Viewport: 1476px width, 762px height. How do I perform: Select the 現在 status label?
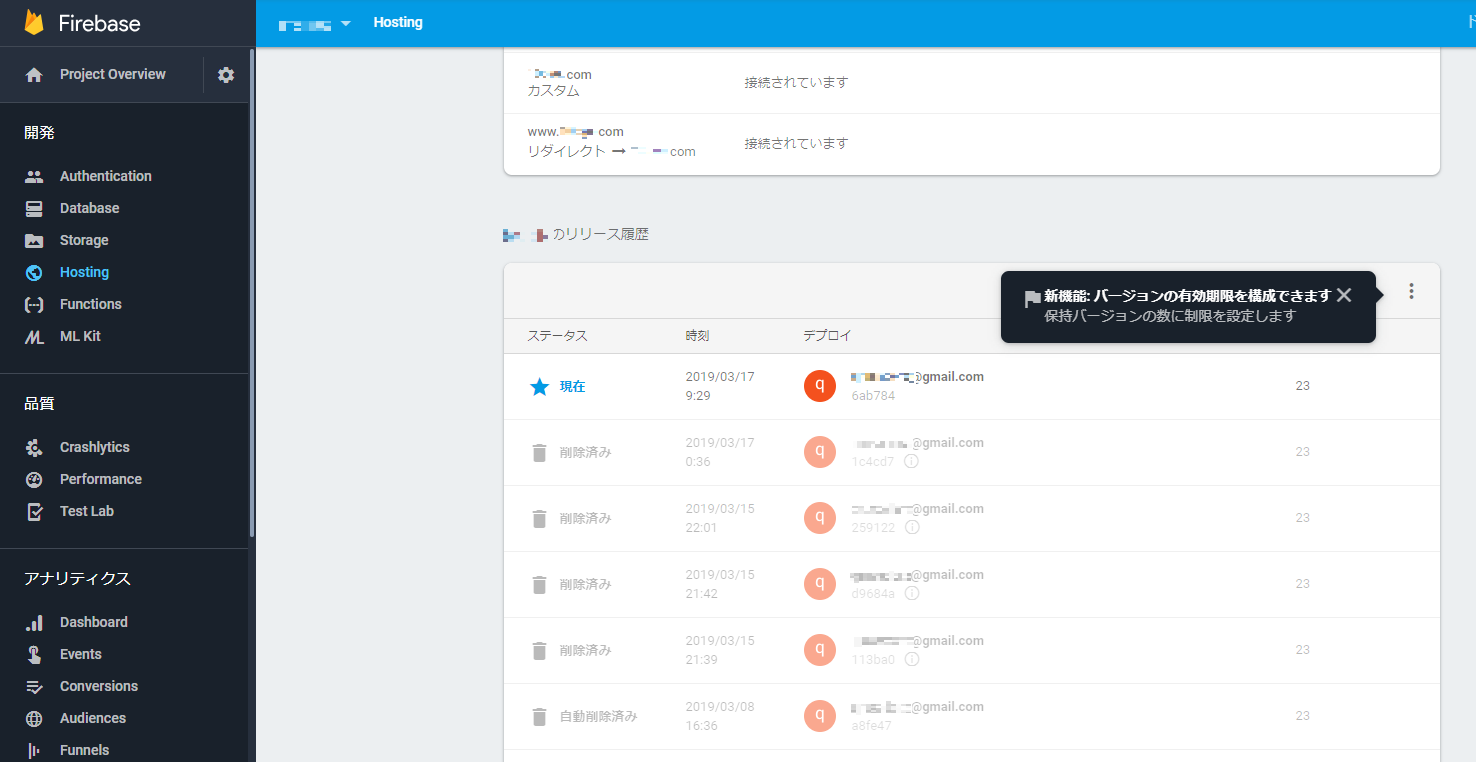tap(573, 386)
